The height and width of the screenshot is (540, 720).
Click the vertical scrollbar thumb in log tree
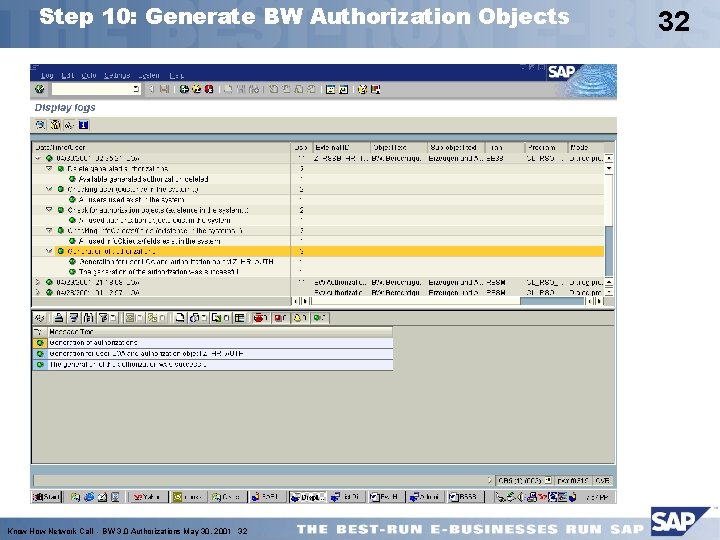[609, 251]
